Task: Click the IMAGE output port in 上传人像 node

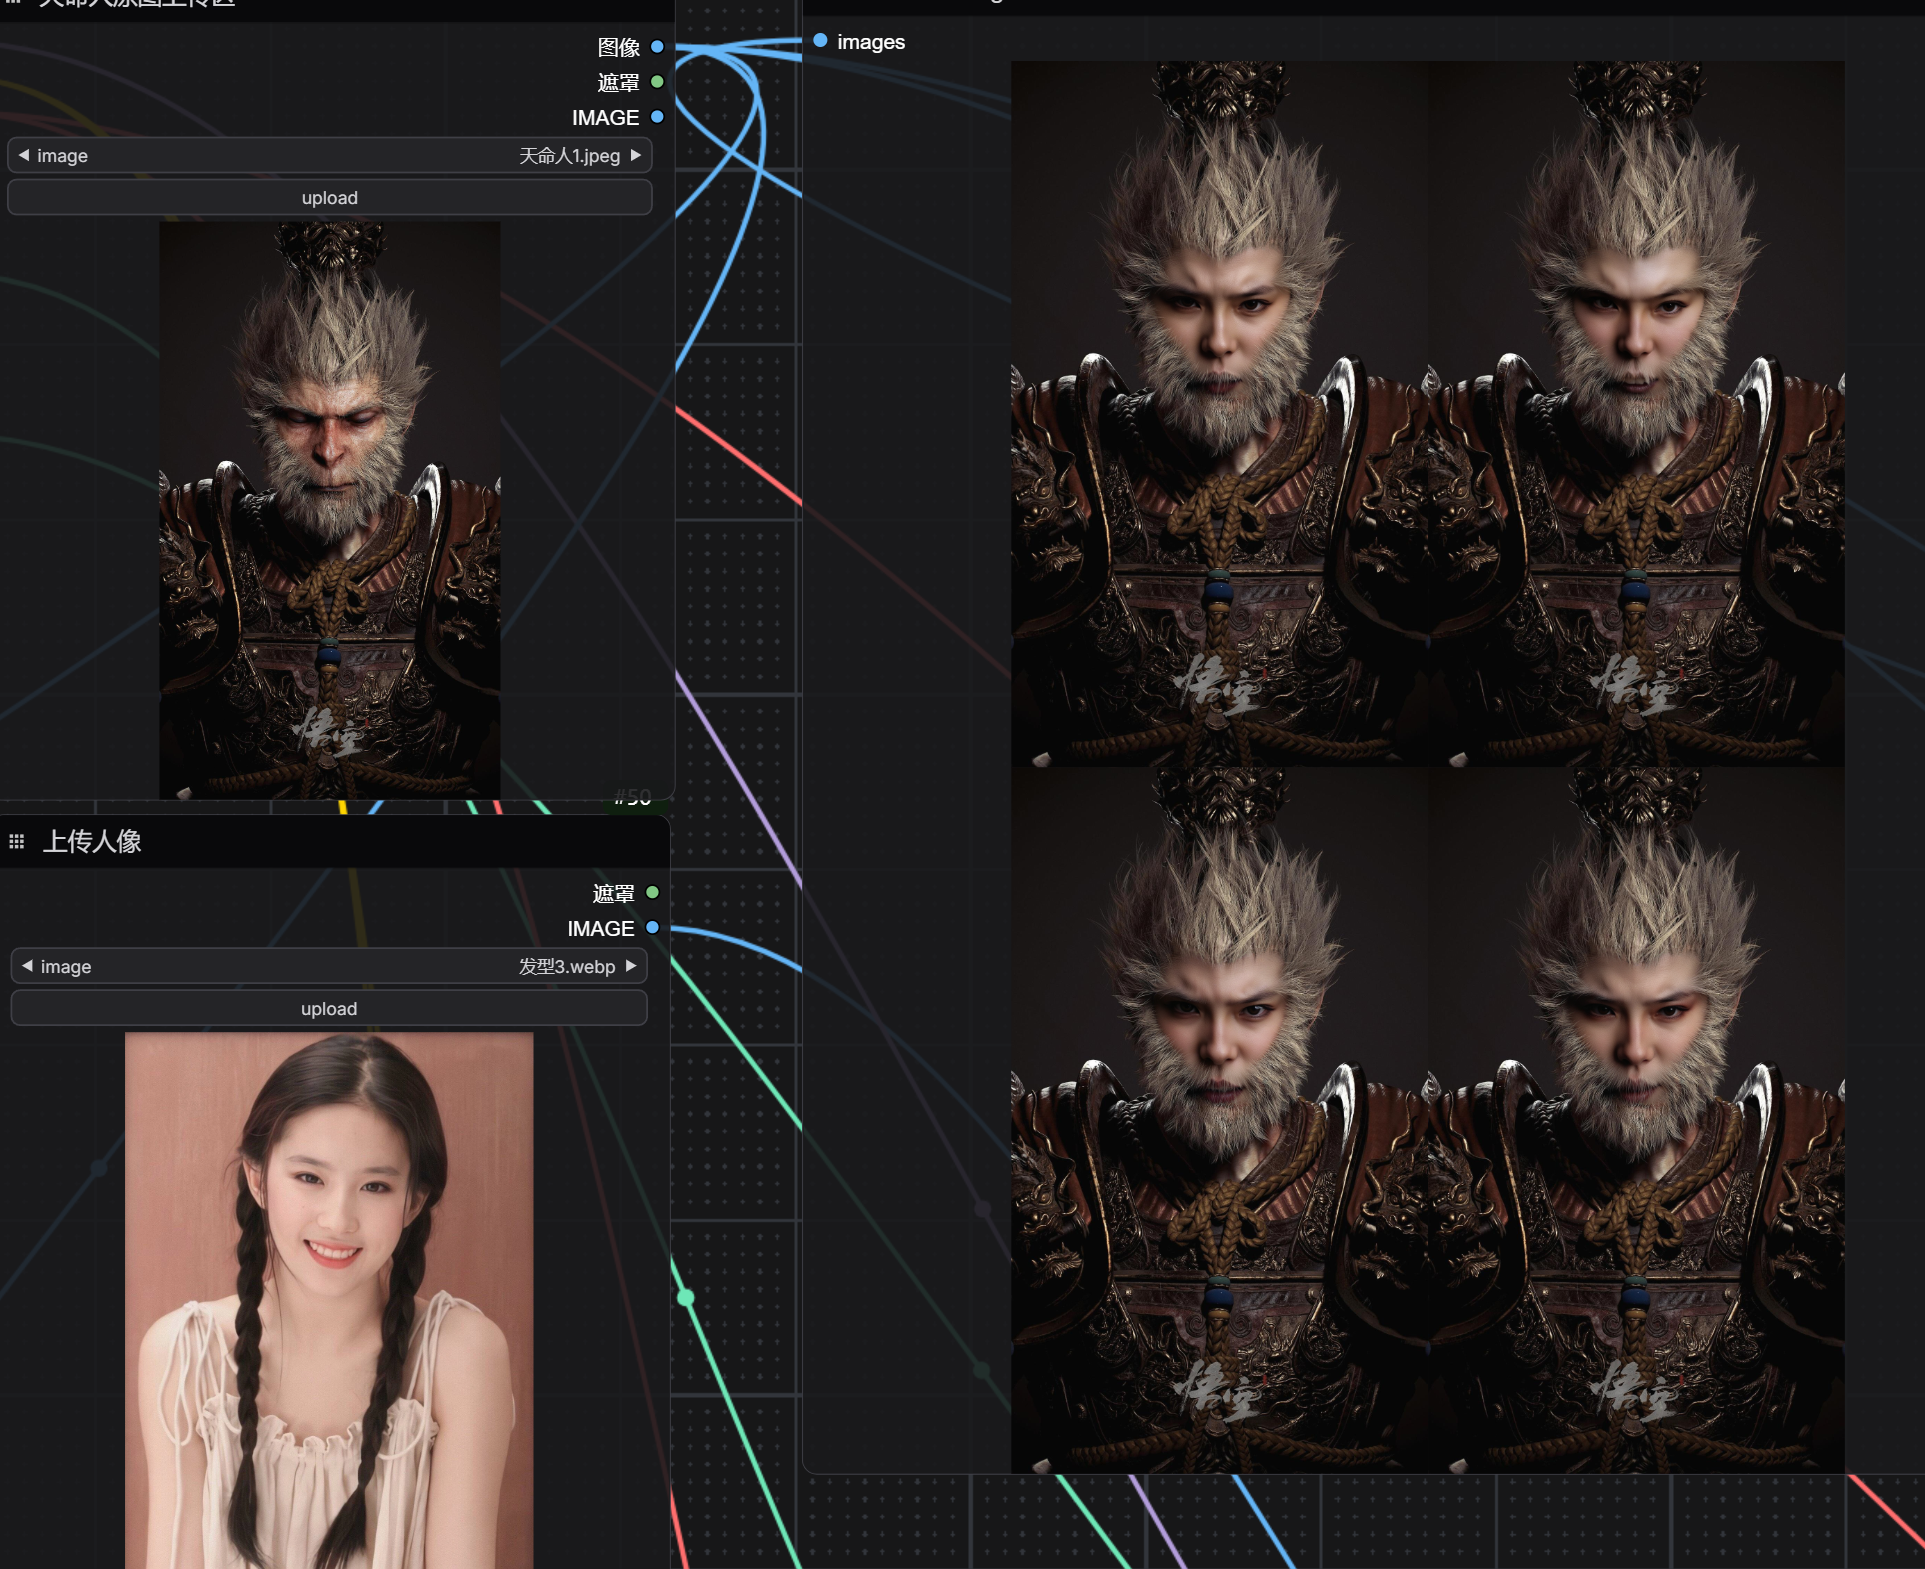Action: pyautogui.click(x=652, y=927)
